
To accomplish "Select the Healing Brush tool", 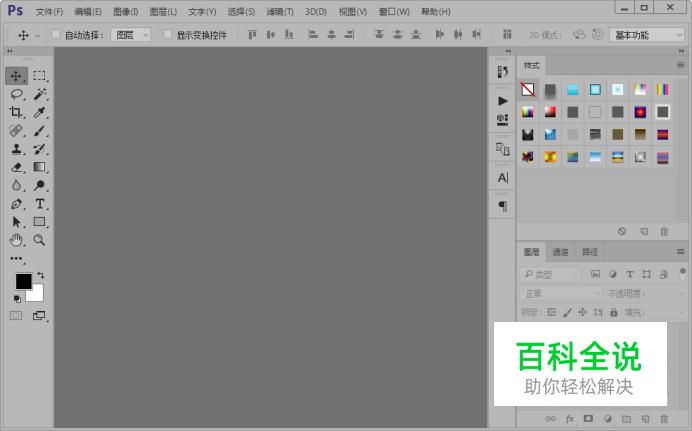I will pyautogui.click(x=16, y=131).
